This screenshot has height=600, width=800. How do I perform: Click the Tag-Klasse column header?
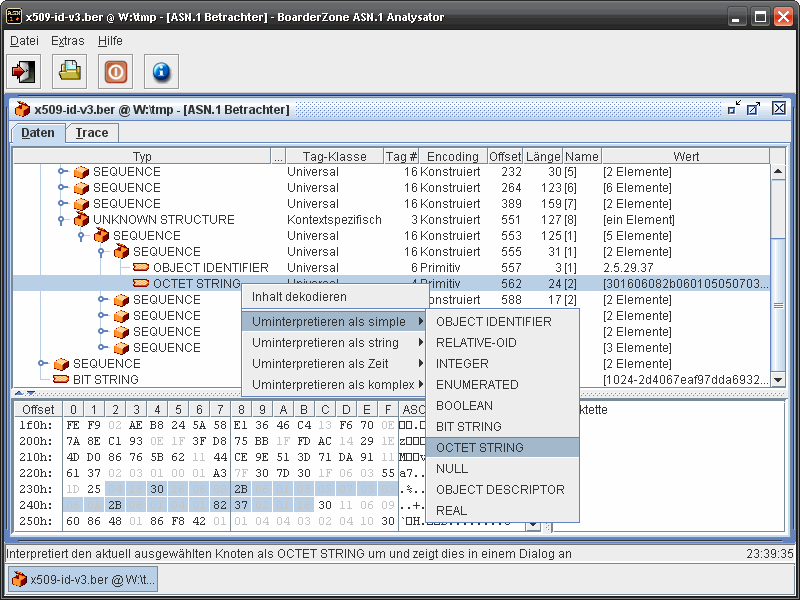335,156
